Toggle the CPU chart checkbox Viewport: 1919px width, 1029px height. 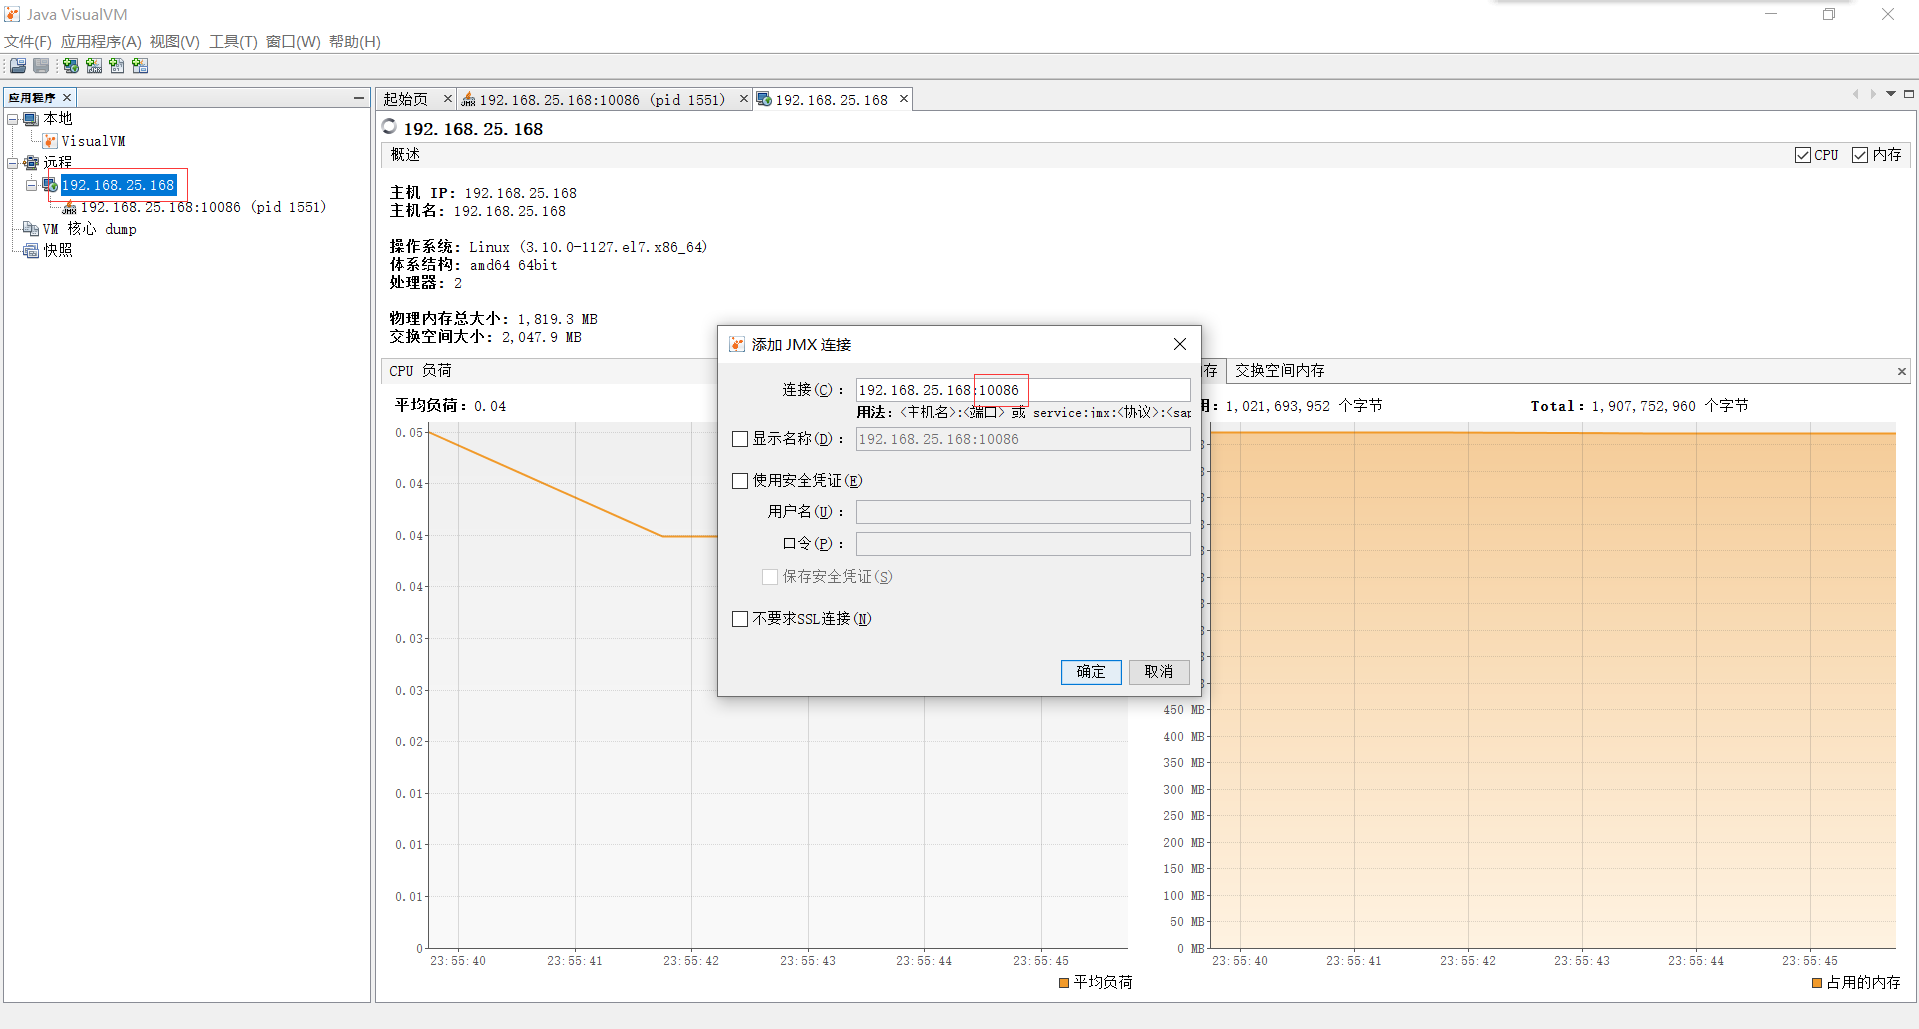pos(1803,155)
